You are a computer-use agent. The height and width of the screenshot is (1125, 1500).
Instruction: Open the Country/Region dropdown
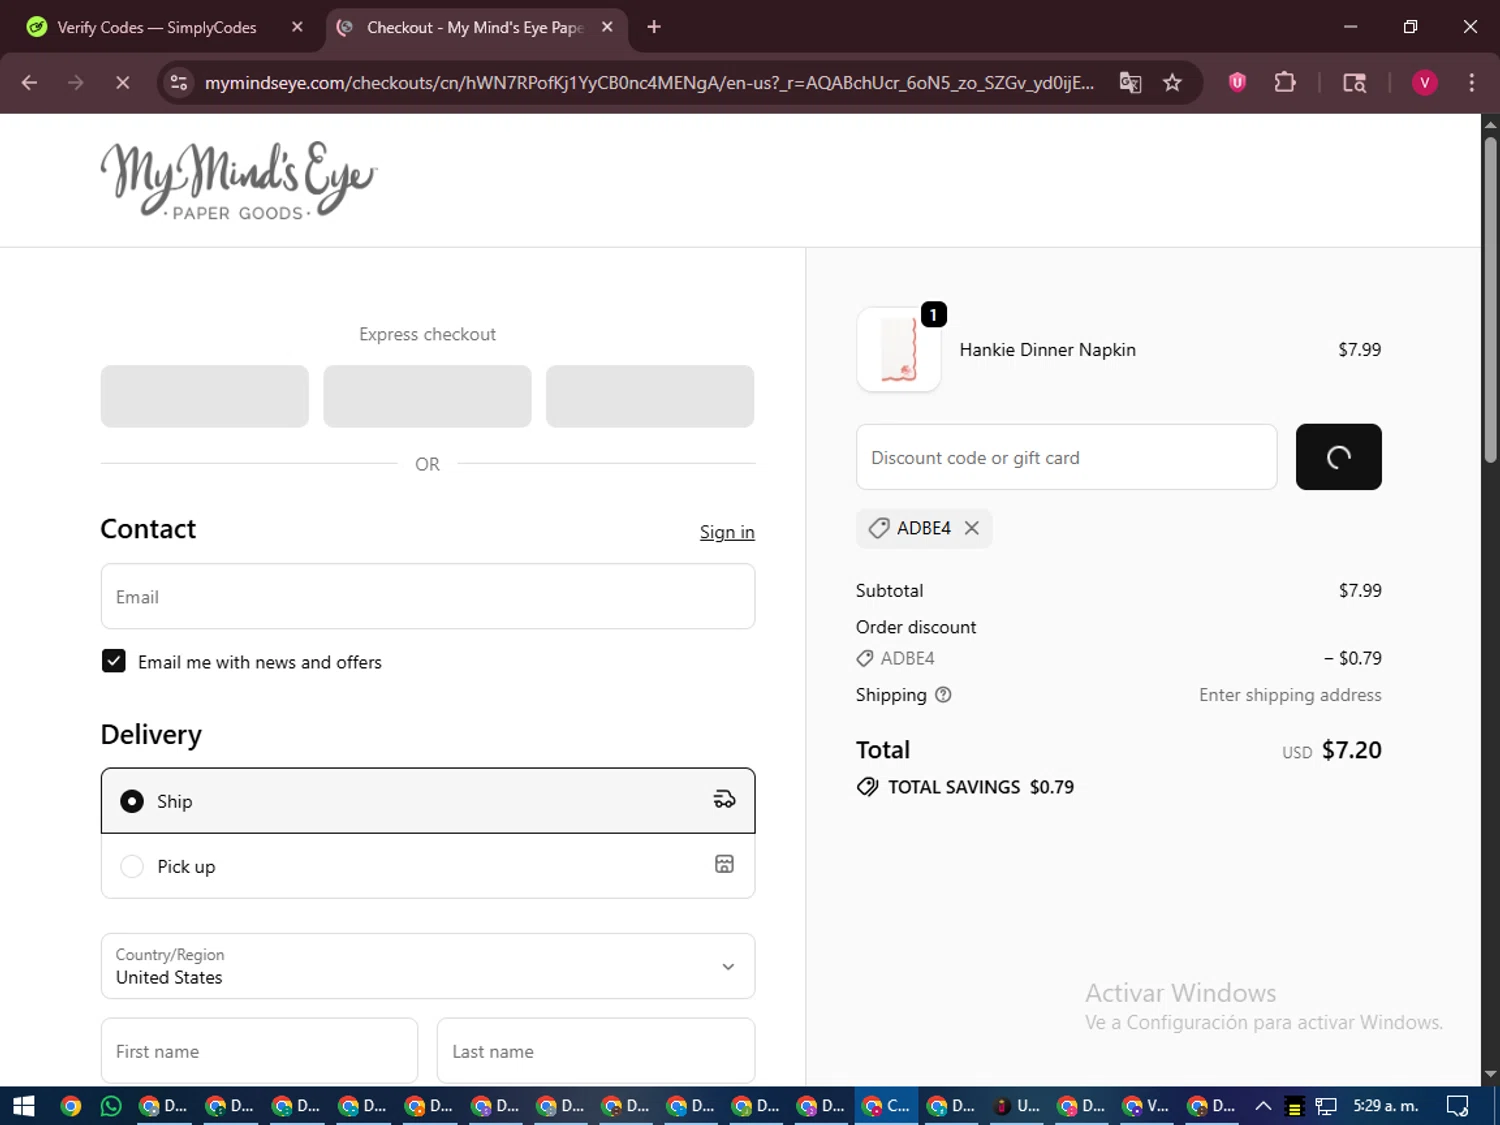(428, 966)
